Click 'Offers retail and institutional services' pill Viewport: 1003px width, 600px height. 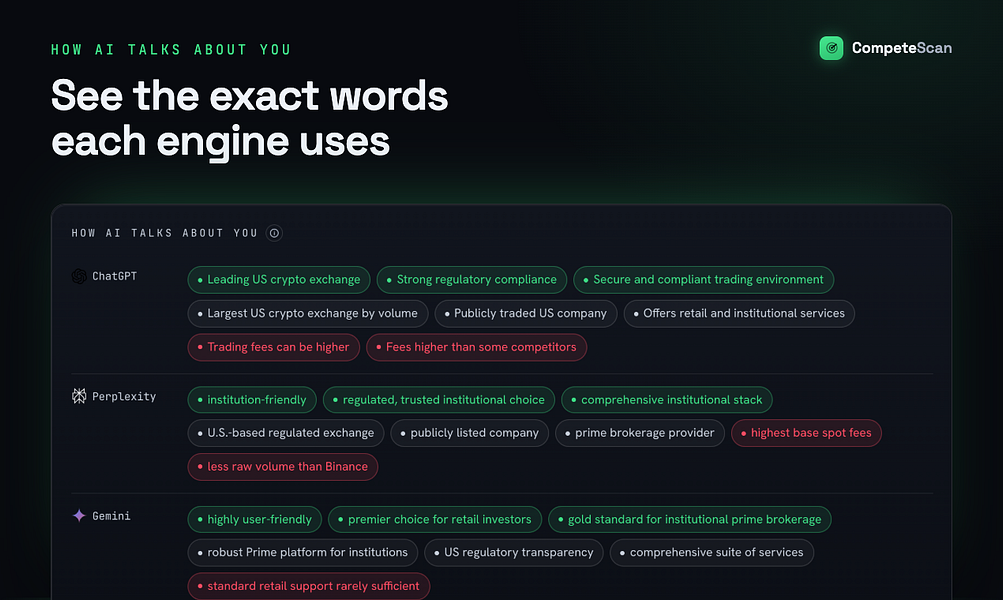(x=739, y=313)
